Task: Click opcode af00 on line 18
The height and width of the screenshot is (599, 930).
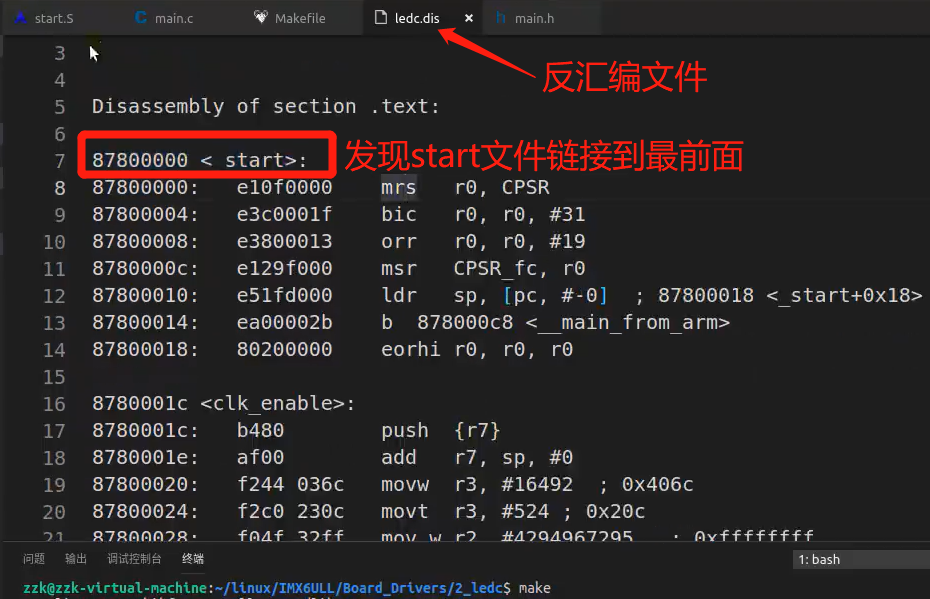Action: pyautogui.click(x=260, y=457)
